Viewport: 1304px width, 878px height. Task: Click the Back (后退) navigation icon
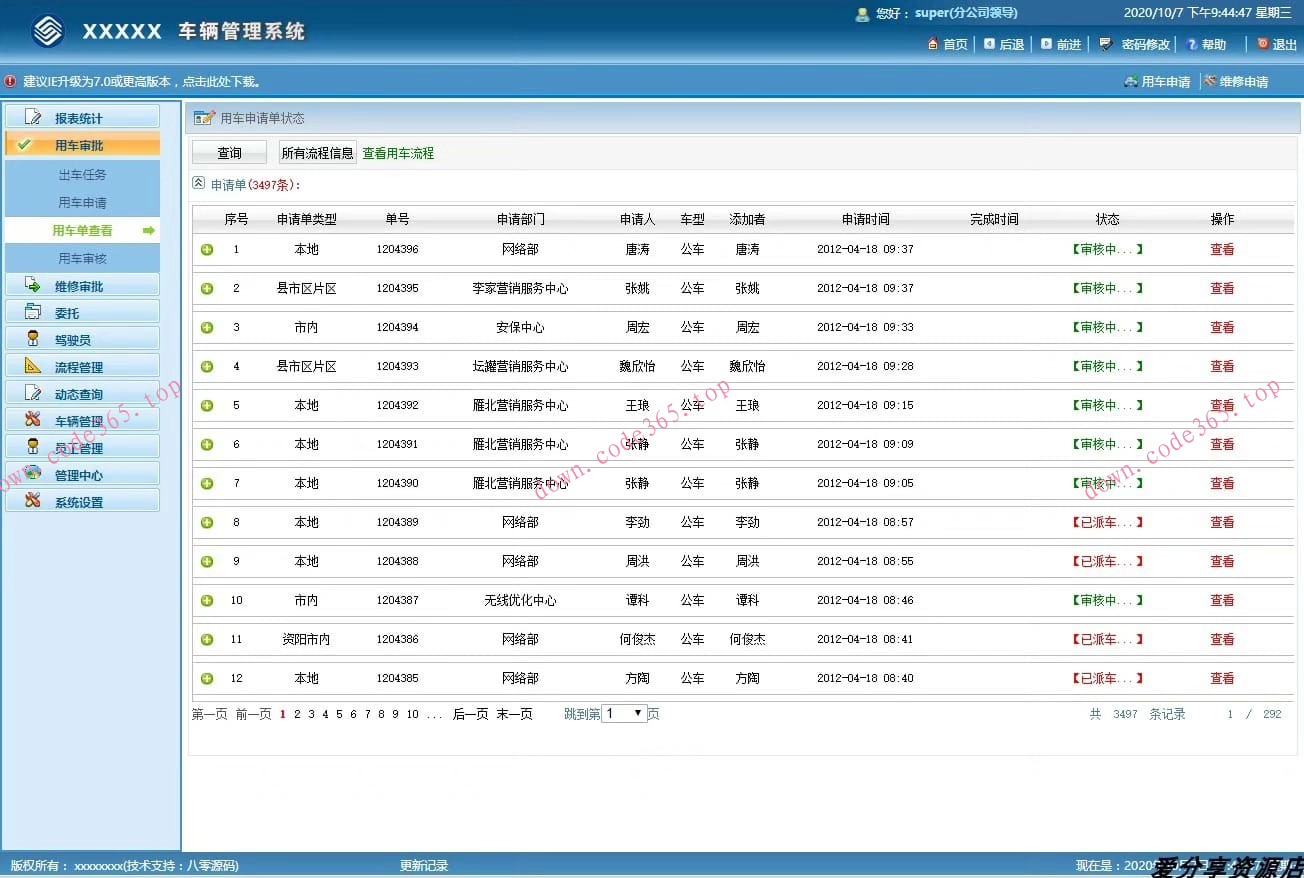tap(989, 44)
